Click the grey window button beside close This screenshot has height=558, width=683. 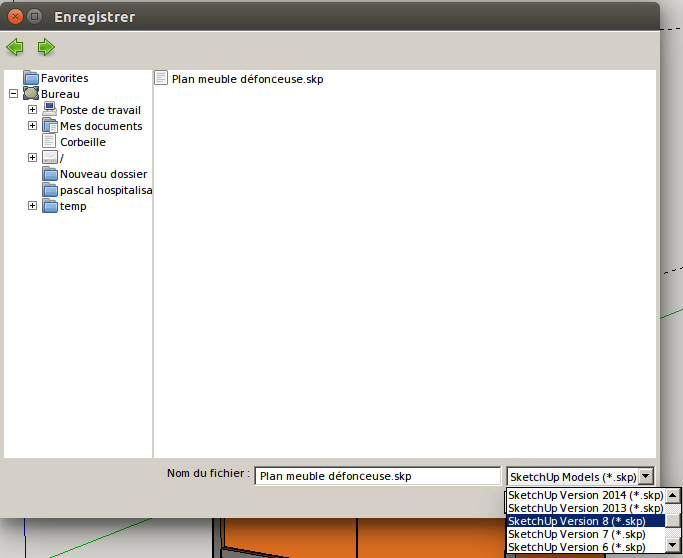[34, 17]
